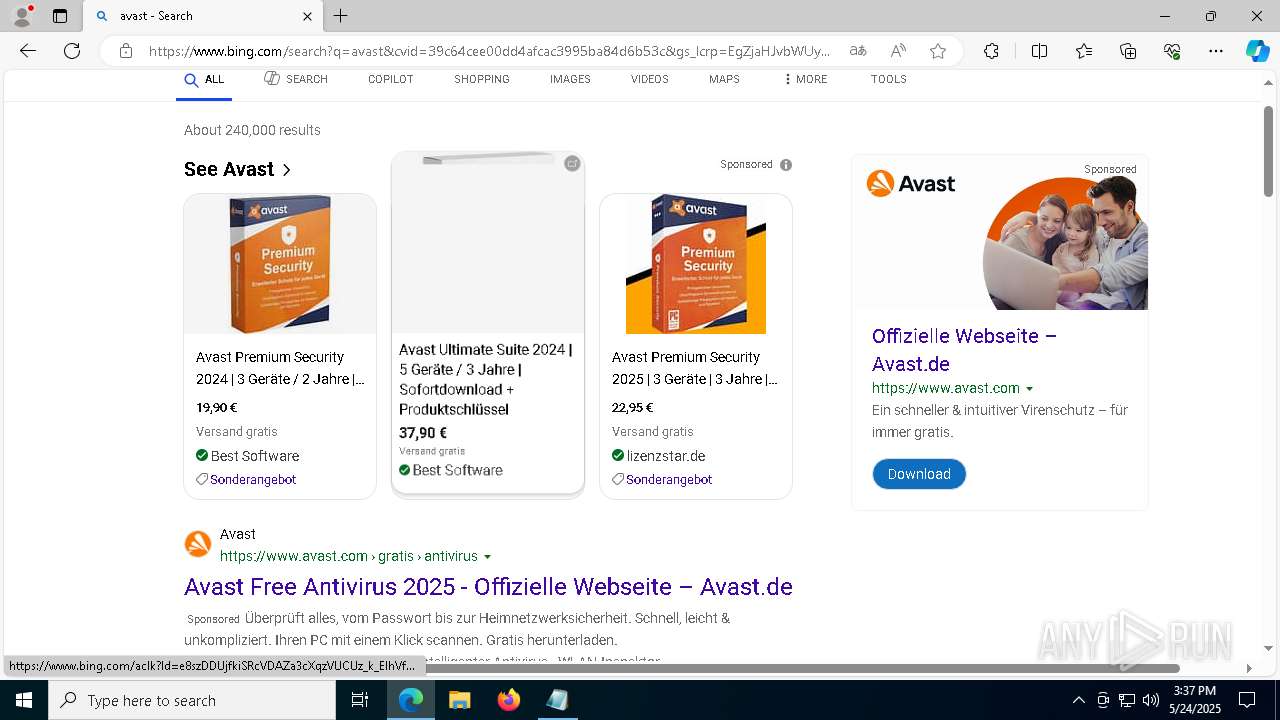This screenshot has height=720, width=1280.
Task: Click Sonderangebot under 19,90 € product
Action: tap(253, 480)
